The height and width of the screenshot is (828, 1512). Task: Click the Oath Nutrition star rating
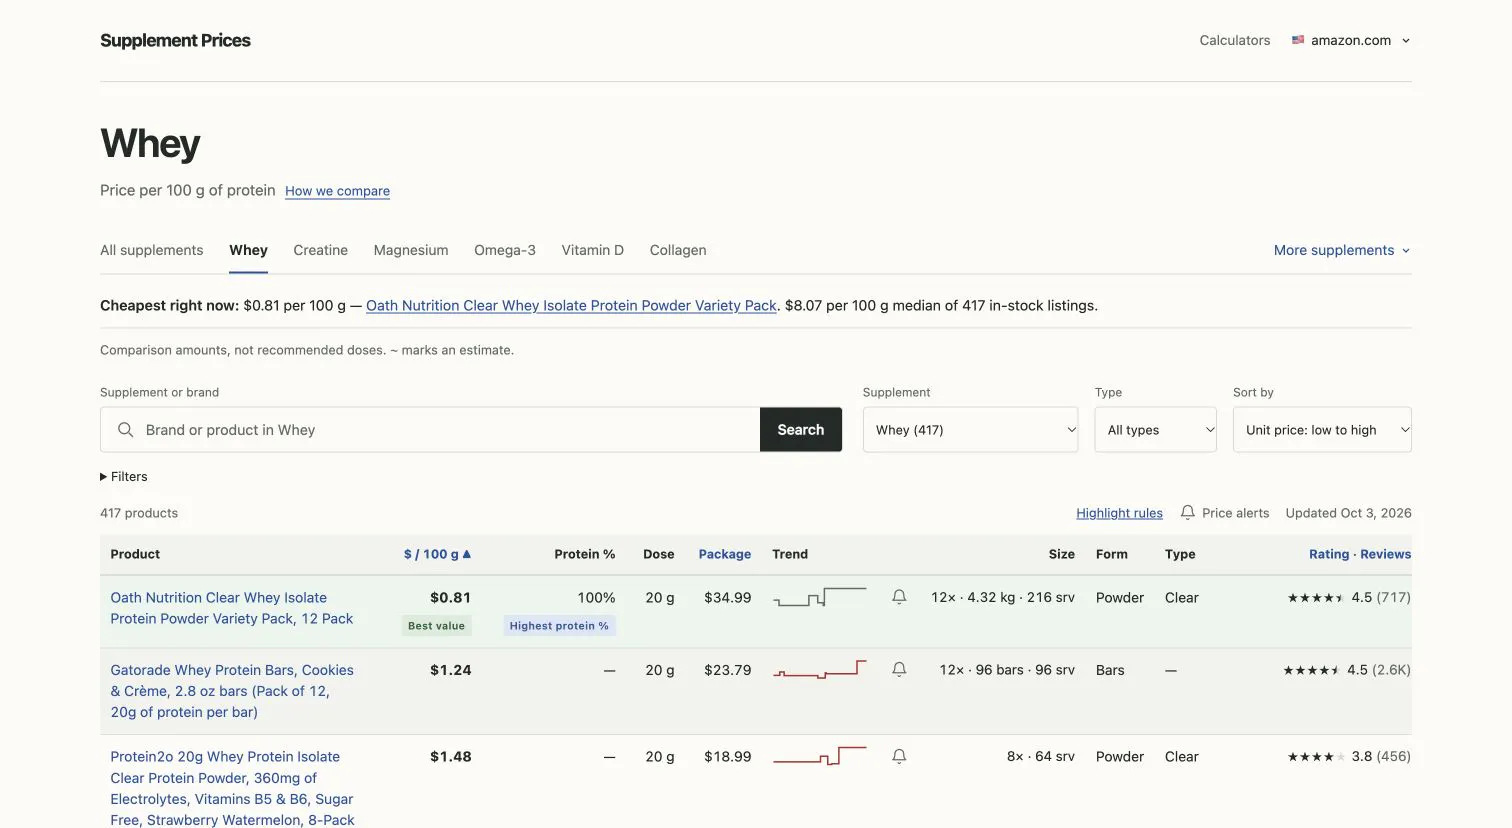pyautogui.click(x=1316, y=598)
